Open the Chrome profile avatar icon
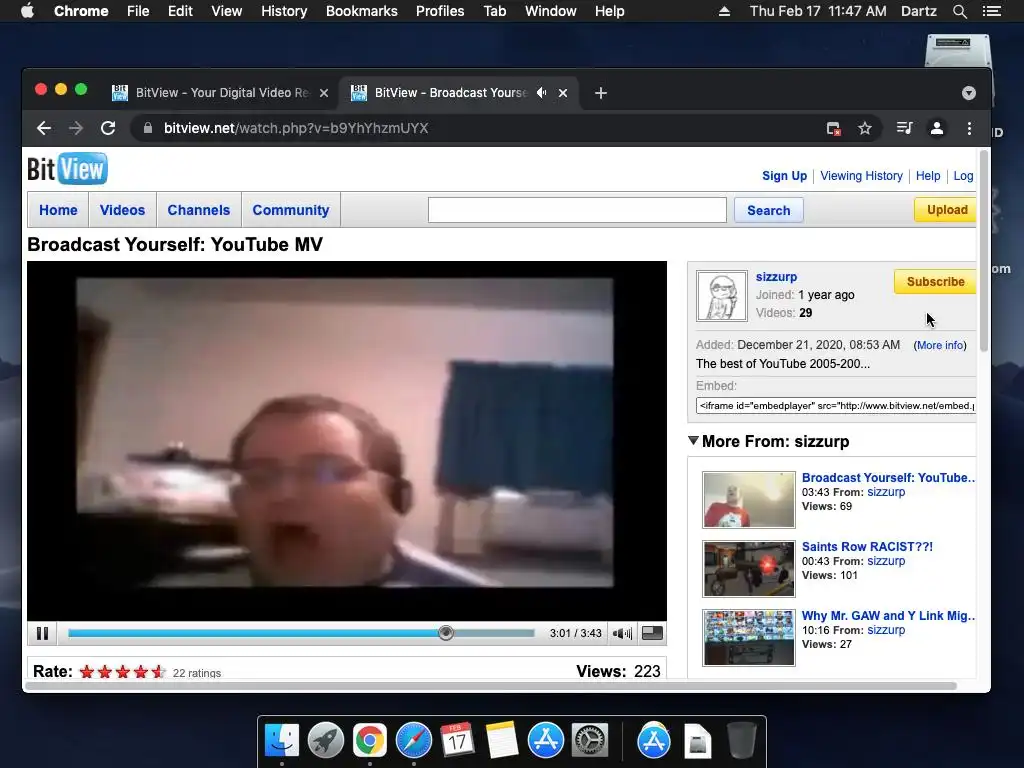This screenshot has width=1024, height=768. tap(936, 128)
